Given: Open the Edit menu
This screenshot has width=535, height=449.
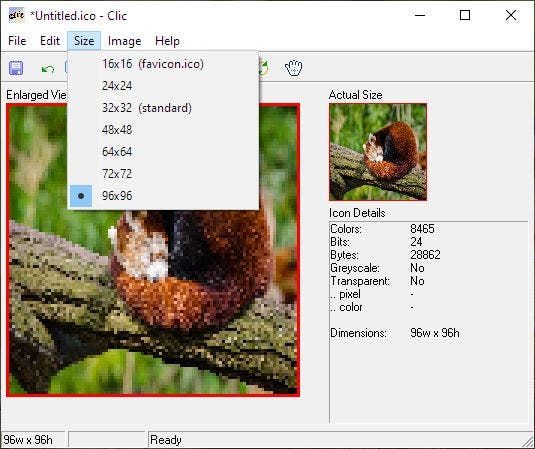Looking at the screenshot, I should 50,41.
